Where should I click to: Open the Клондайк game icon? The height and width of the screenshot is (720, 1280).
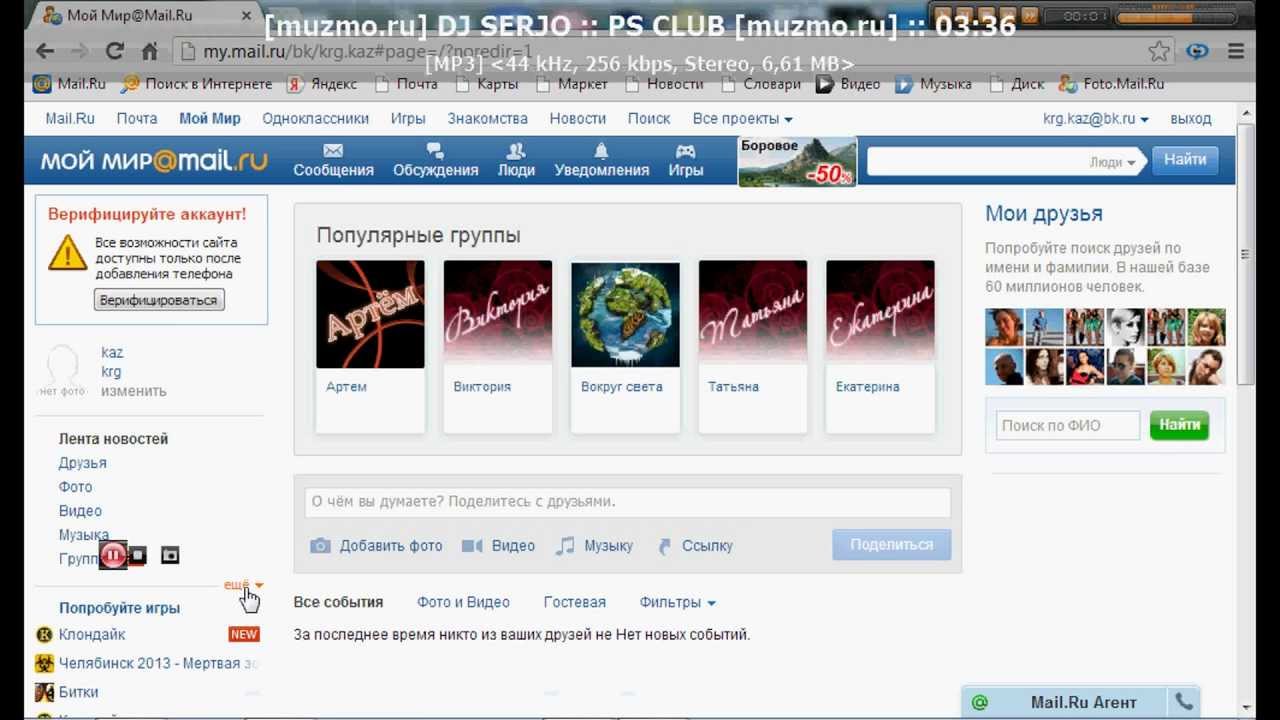44,634
